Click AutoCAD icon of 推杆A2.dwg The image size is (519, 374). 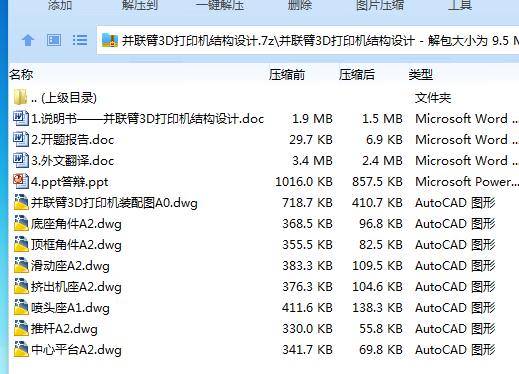pyautogui.click(x=21, y=328)
